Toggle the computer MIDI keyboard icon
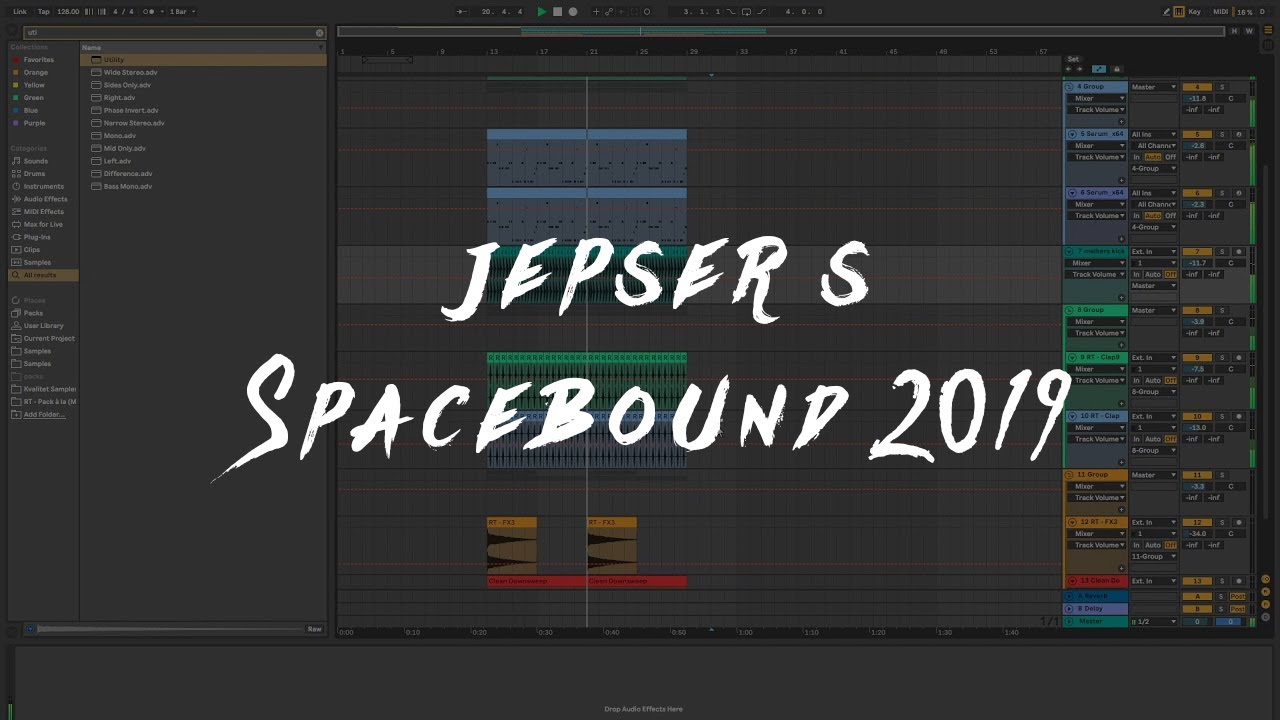 point(1179,12)
